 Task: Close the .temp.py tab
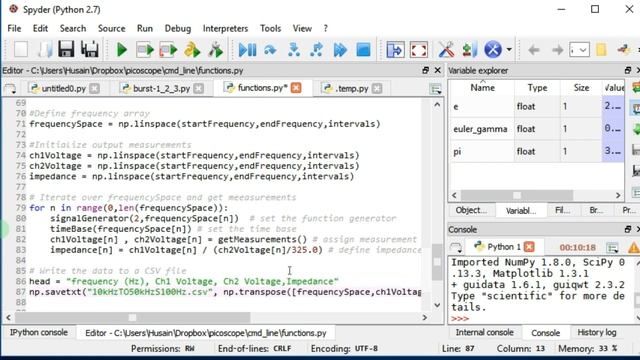point(377,89)
